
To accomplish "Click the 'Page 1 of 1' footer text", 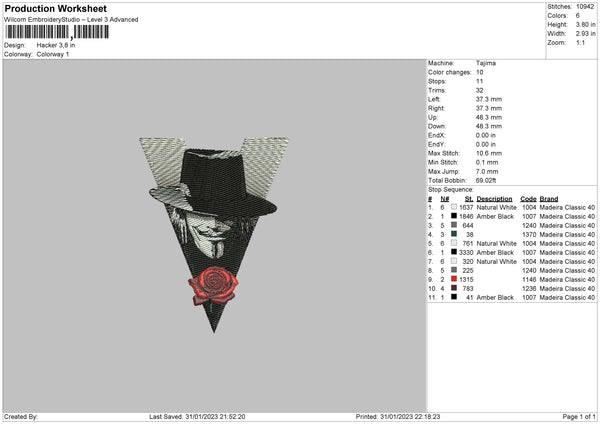I will 579,417.
